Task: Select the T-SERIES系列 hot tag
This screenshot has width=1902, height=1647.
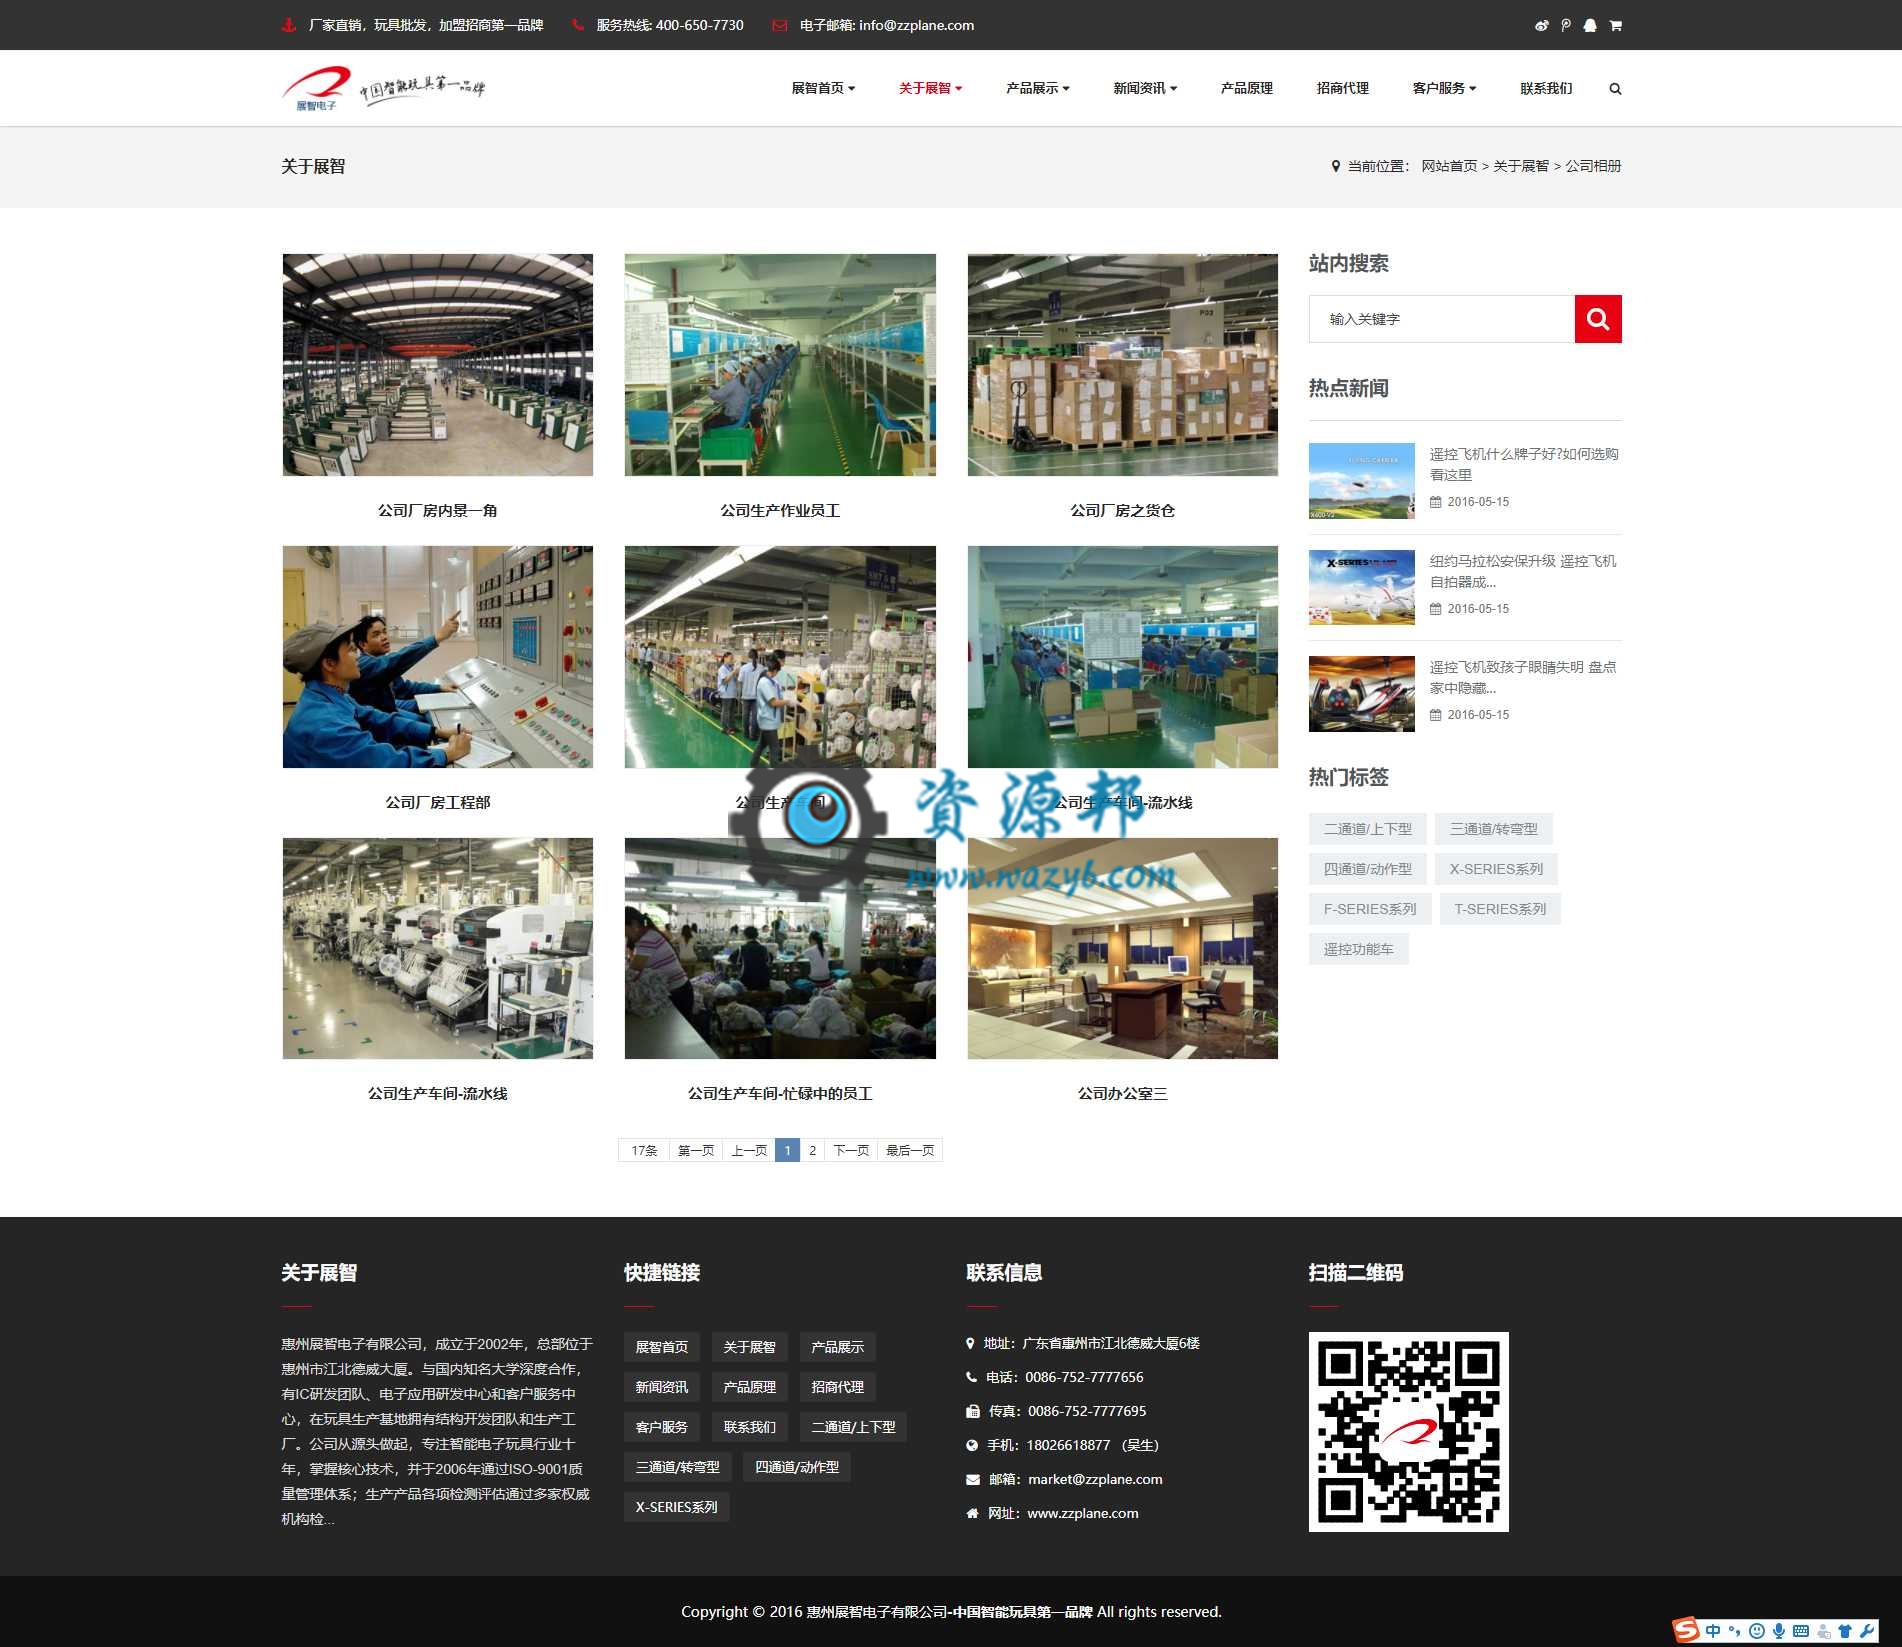Action: [x=1500, y=909]
